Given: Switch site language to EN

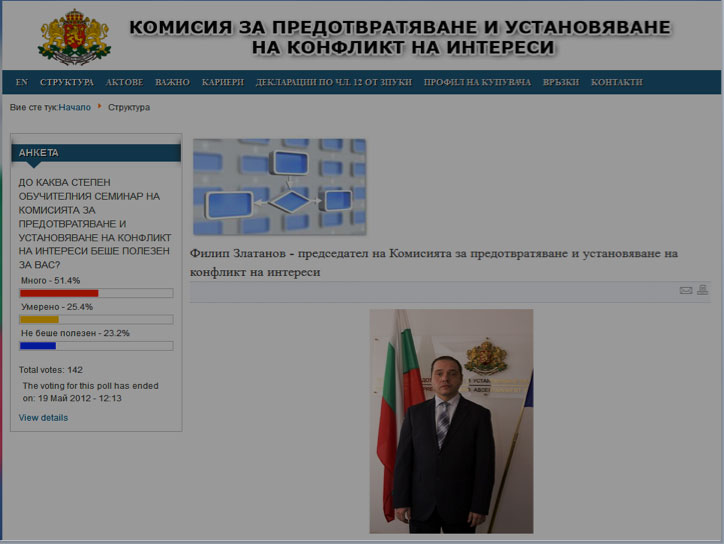Looking at the screenshot, I should 22,82.
